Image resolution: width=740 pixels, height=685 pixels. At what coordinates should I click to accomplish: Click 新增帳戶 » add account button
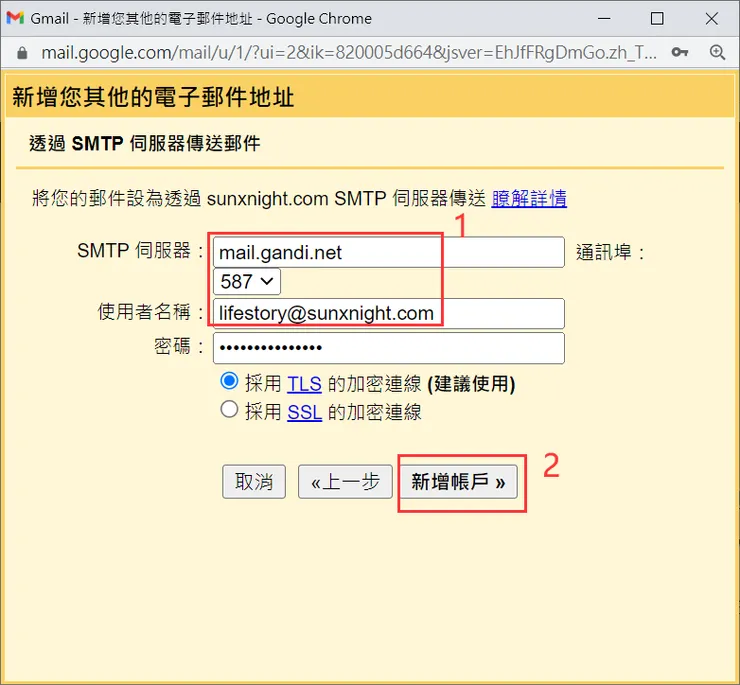point(459,482)
